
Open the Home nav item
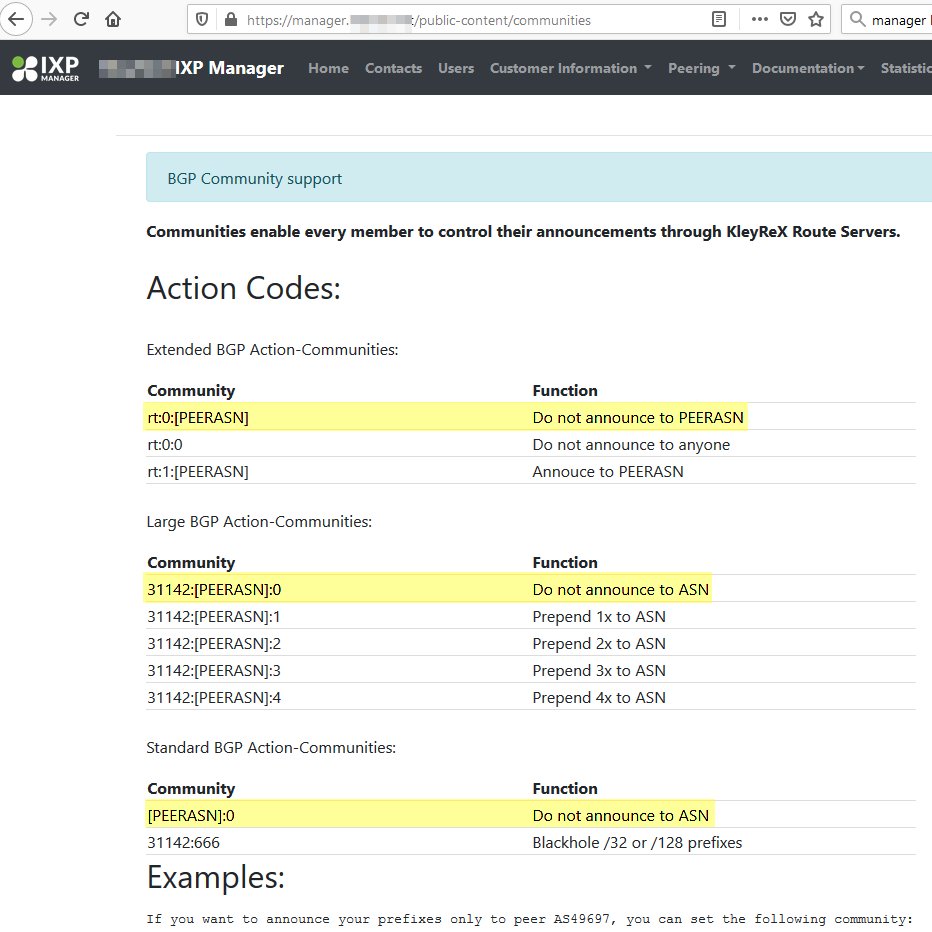[x=328, y=68]
